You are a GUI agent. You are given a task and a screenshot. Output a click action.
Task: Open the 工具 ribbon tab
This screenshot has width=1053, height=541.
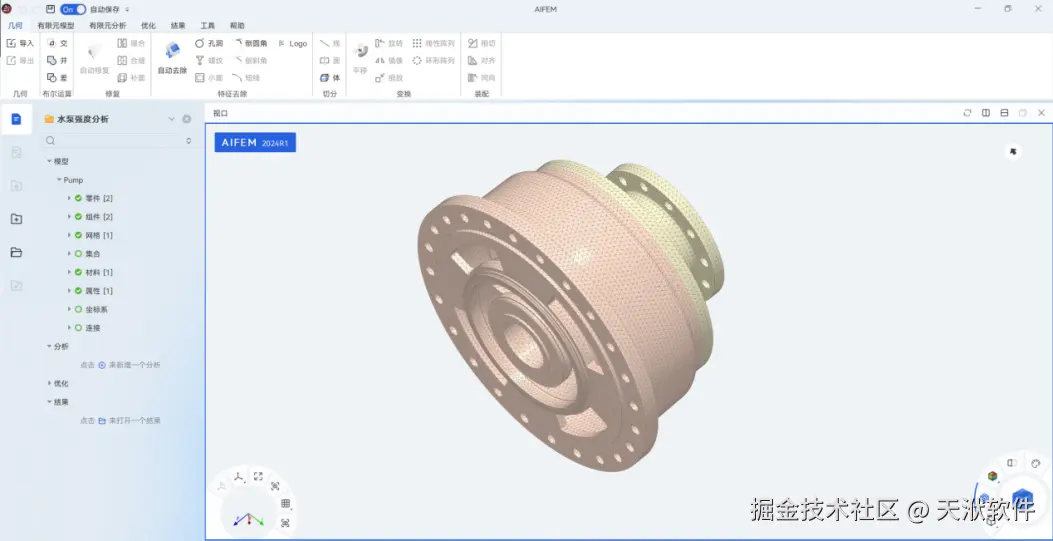208,26
